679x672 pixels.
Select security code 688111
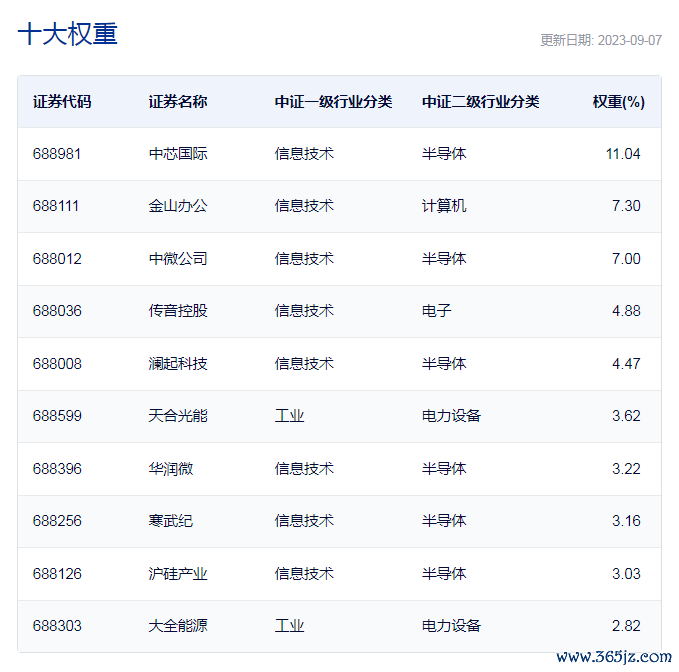pos(55,206)
